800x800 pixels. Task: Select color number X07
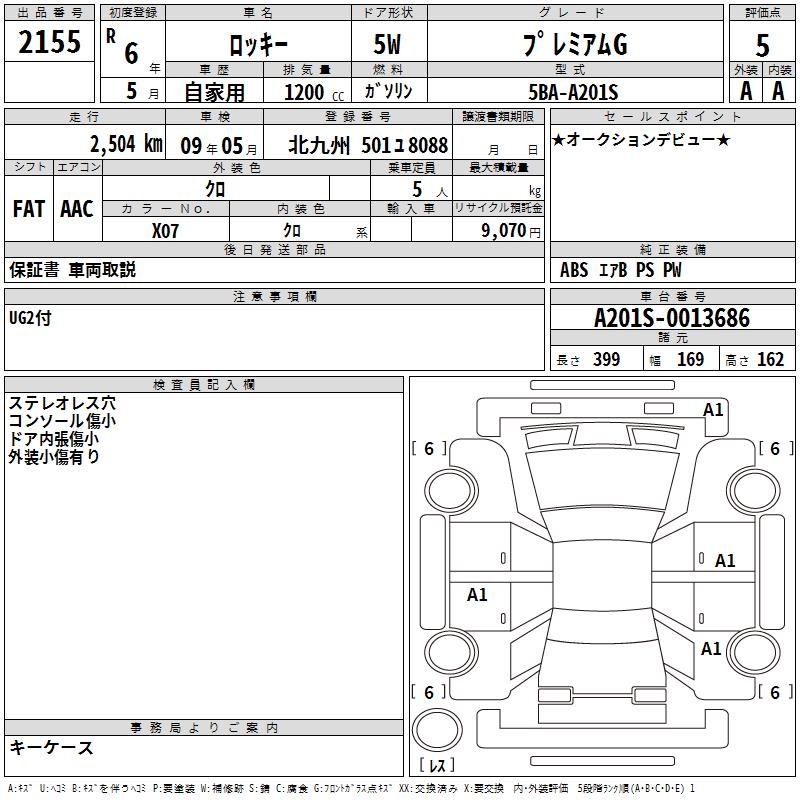[x=165, y=231]
